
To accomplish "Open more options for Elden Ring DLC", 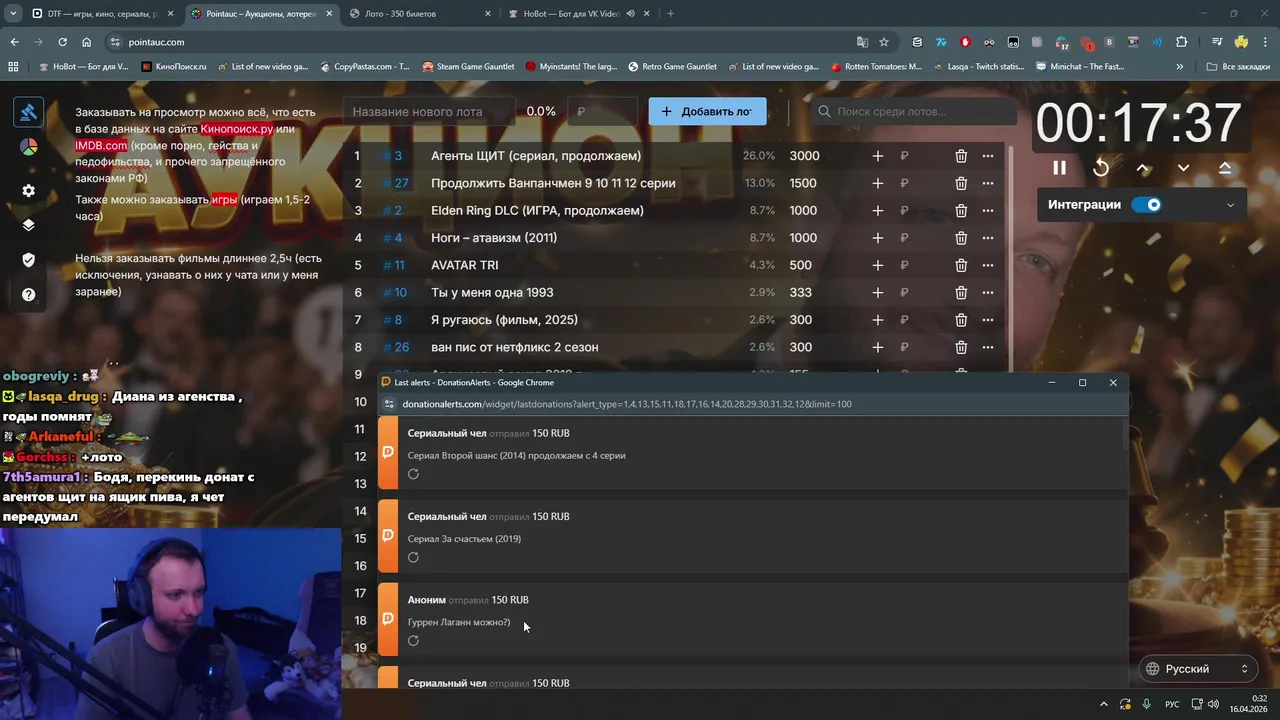I will (x=988, y=211).
